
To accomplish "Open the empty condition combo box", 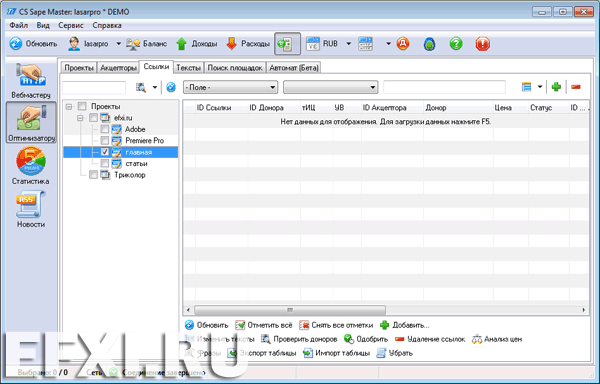I will 331,87.
